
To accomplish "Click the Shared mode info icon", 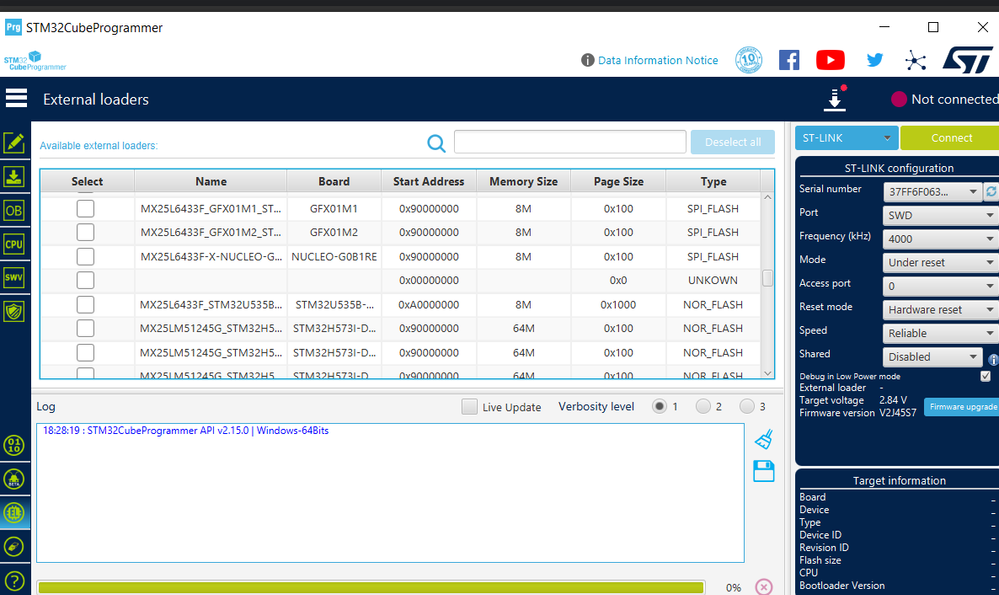I will tap(993, 360).
